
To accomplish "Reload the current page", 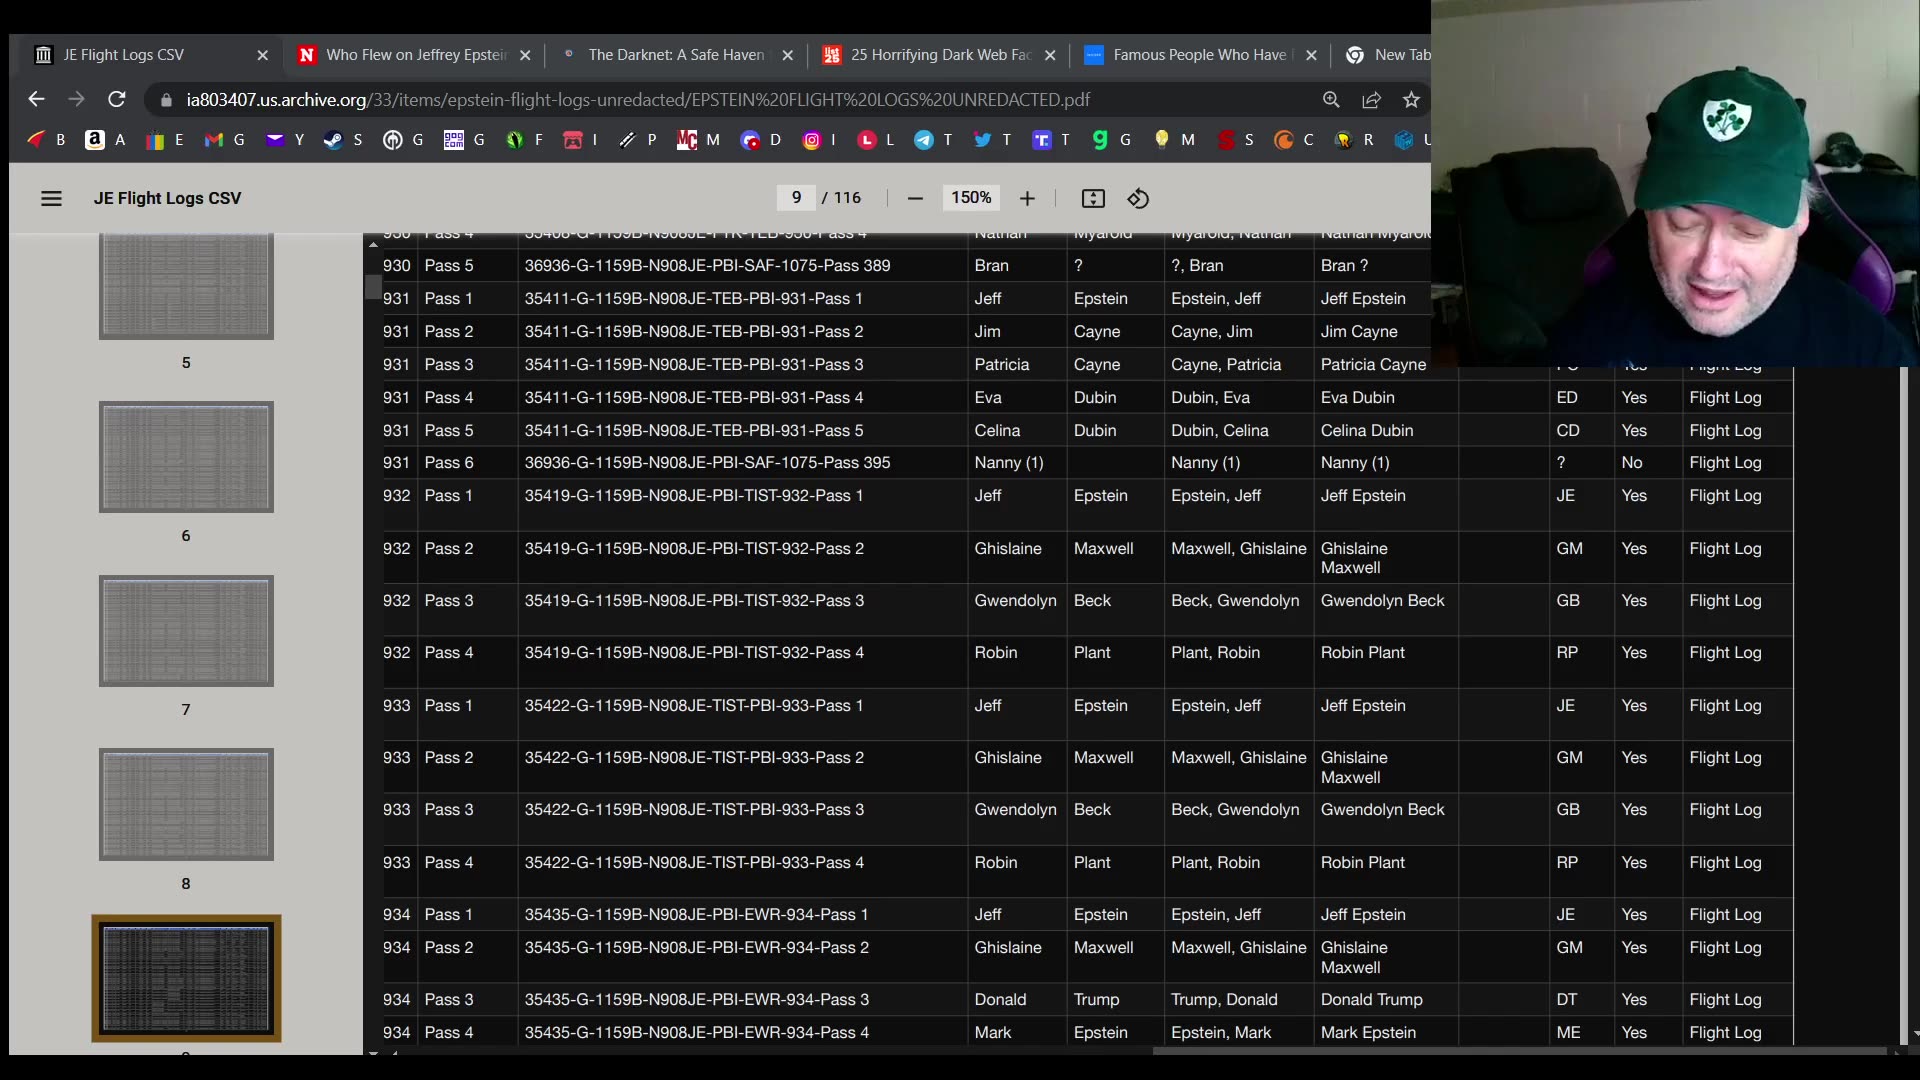I will tap(117, 99).
